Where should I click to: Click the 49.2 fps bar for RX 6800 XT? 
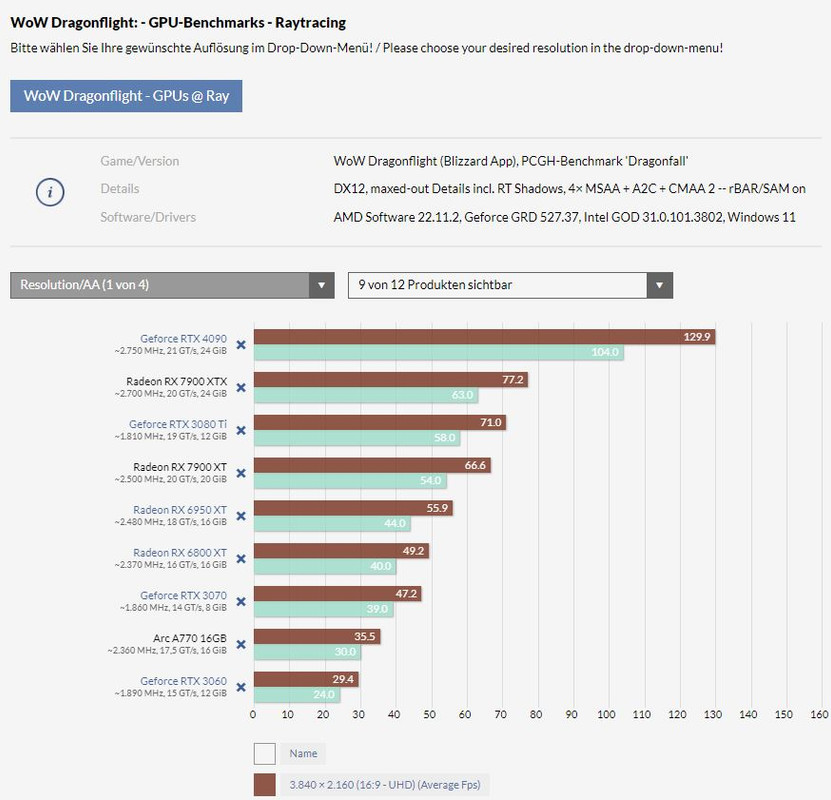pyautogui.click(x=341, y=551)
